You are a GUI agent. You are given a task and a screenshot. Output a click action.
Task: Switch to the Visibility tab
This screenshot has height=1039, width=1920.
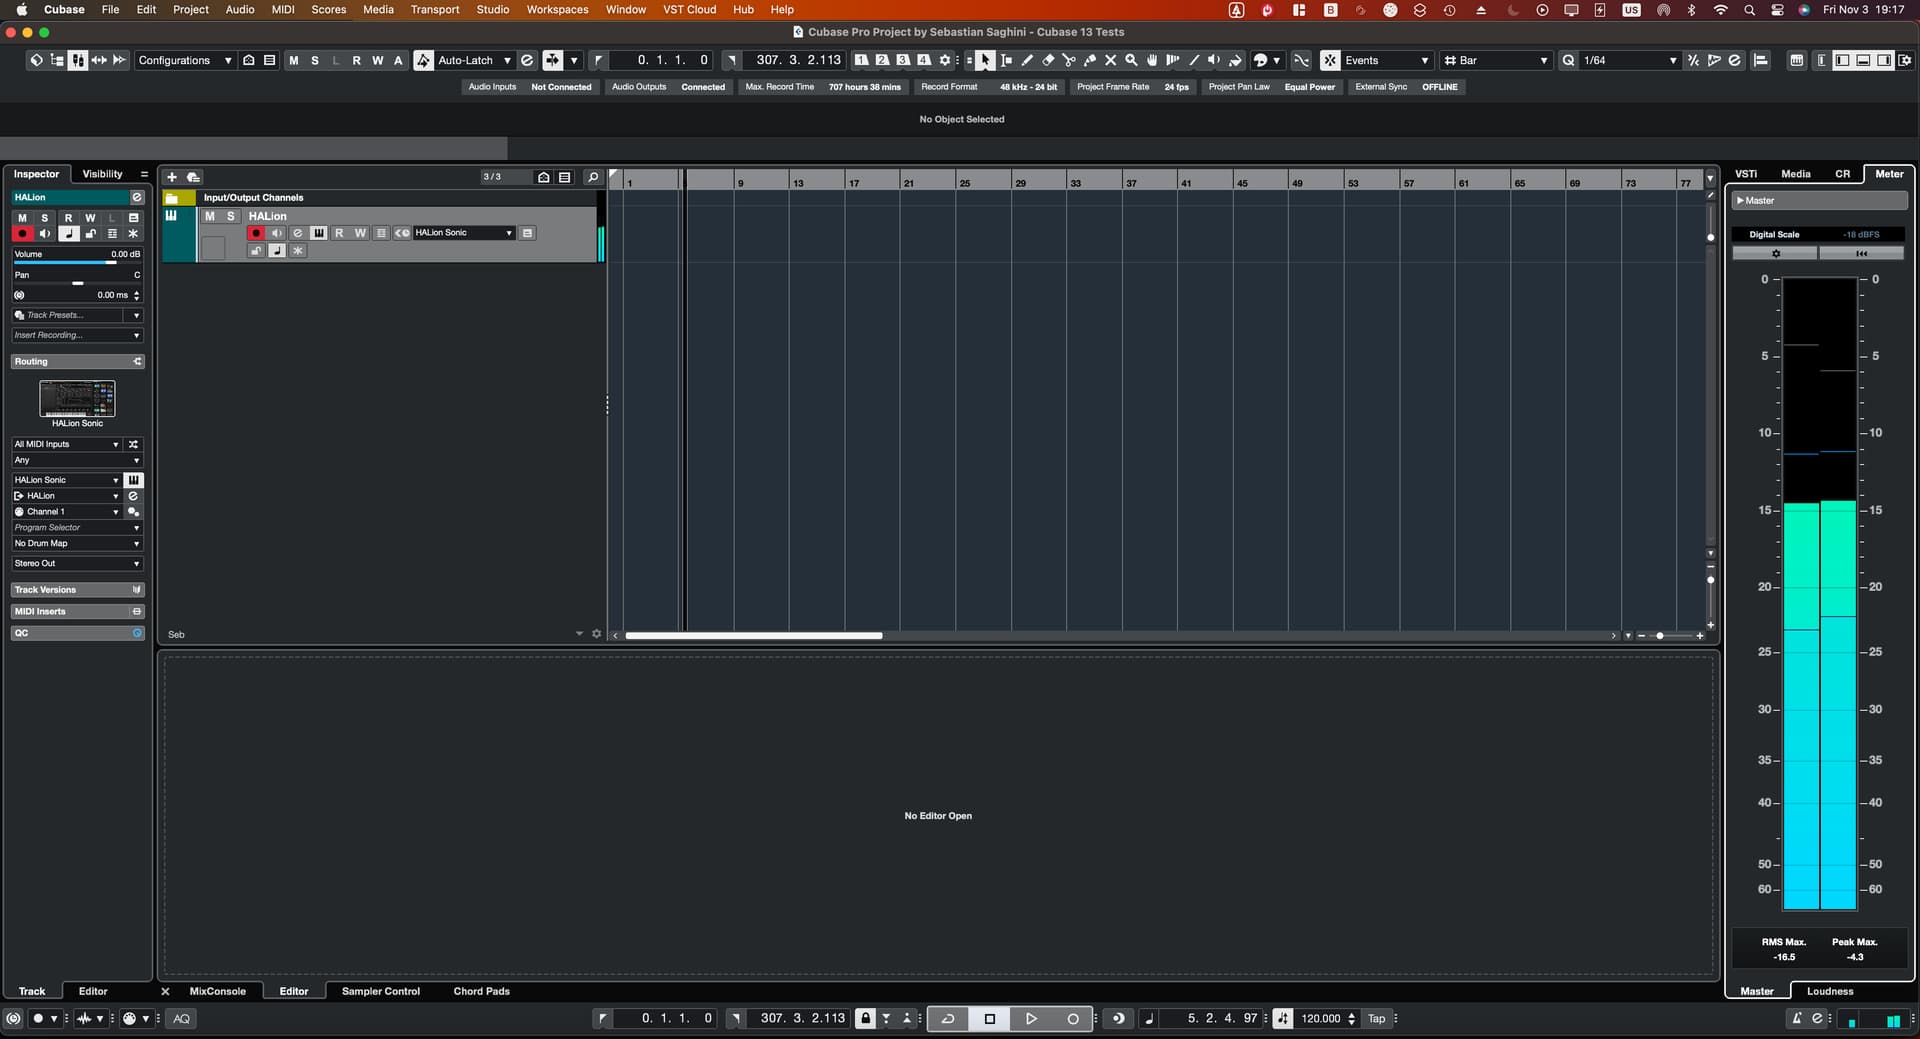tap(102, 174)
